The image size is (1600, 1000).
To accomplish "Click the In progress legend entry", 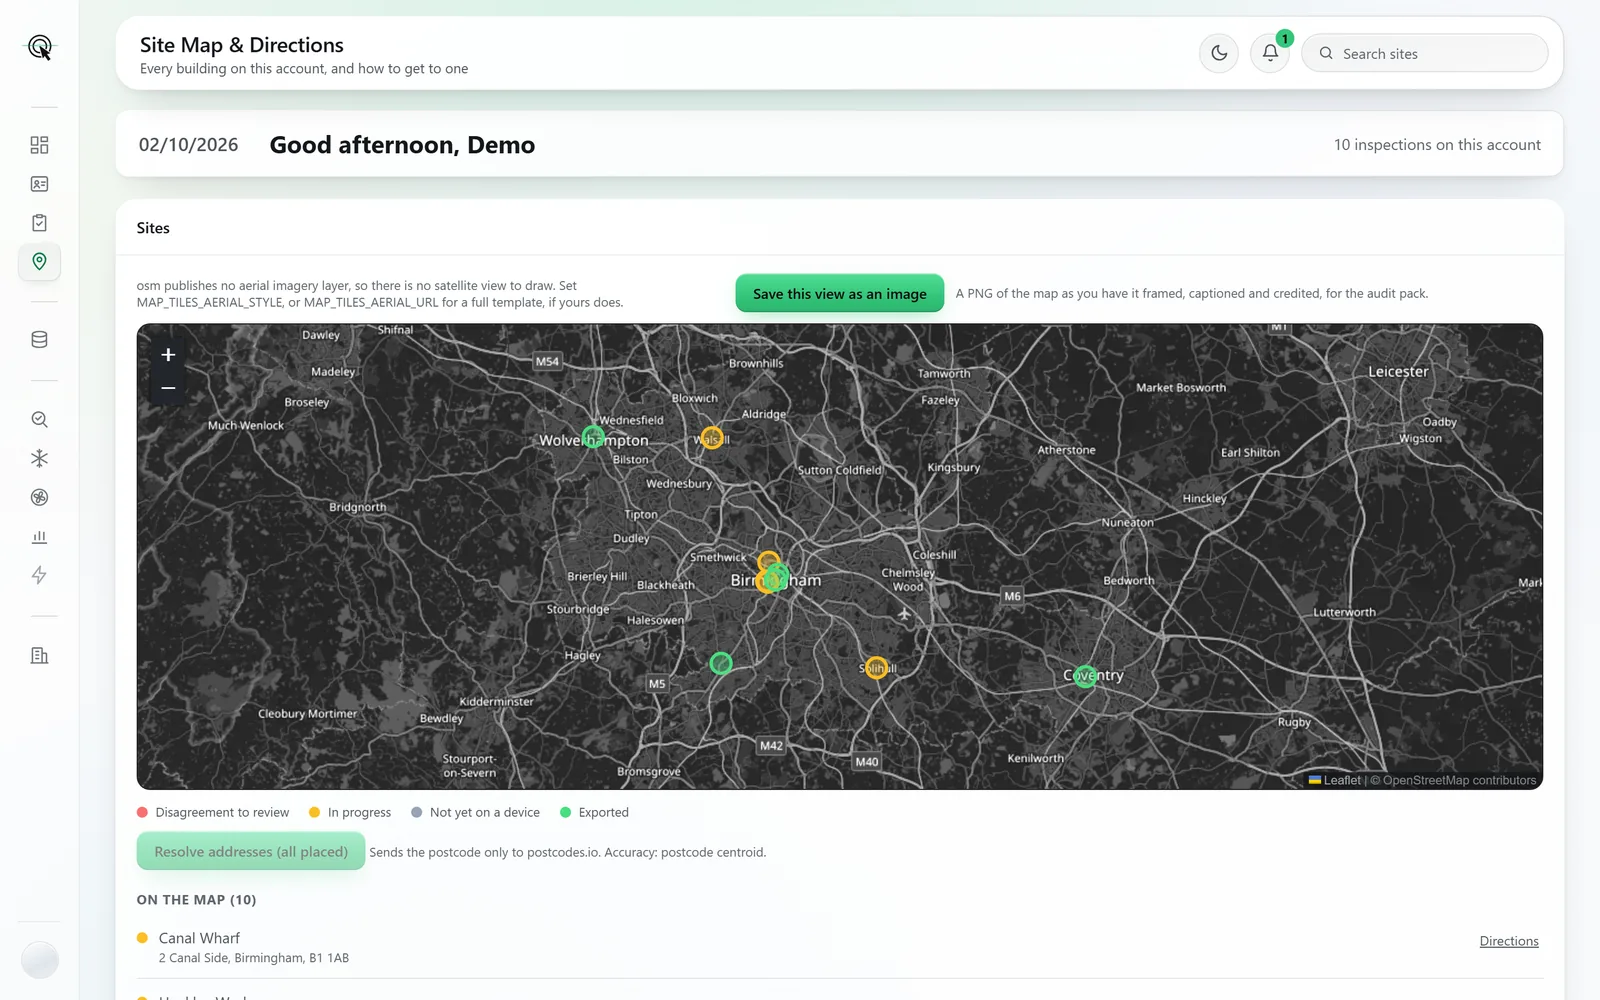I will pos(350,812).
